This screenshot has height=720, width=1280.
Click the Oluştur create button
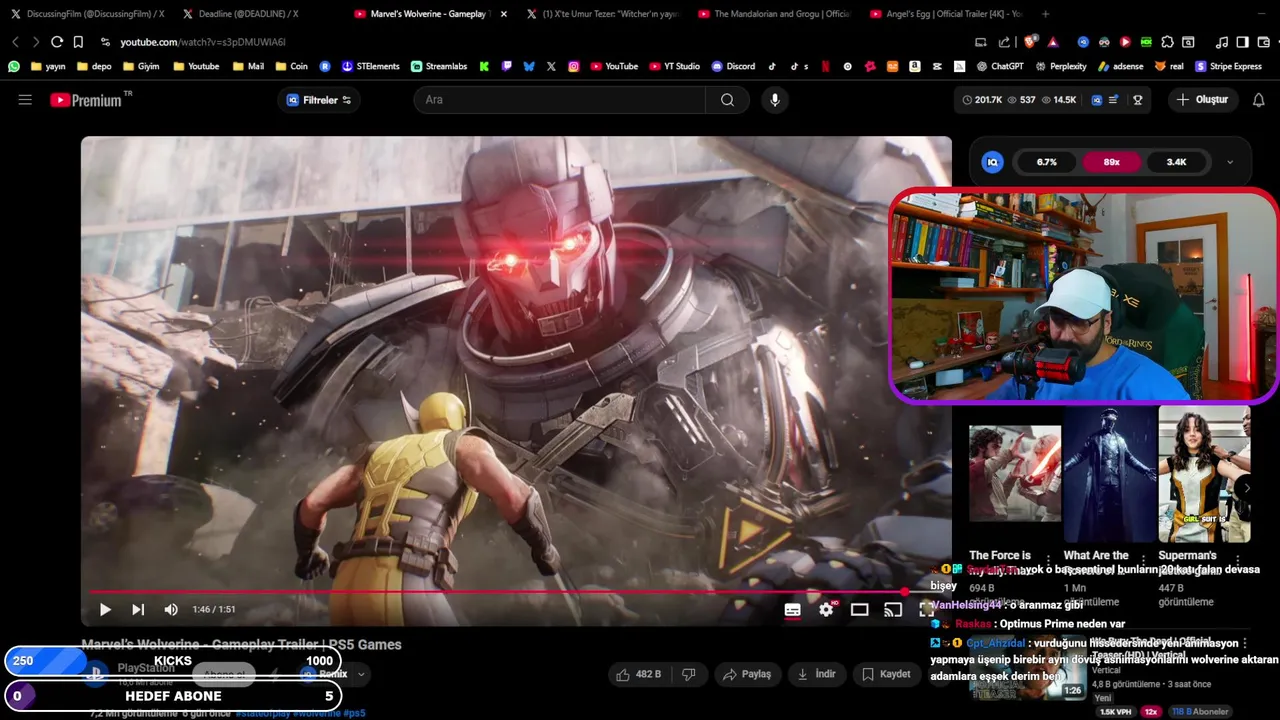tap(1203, 100)
